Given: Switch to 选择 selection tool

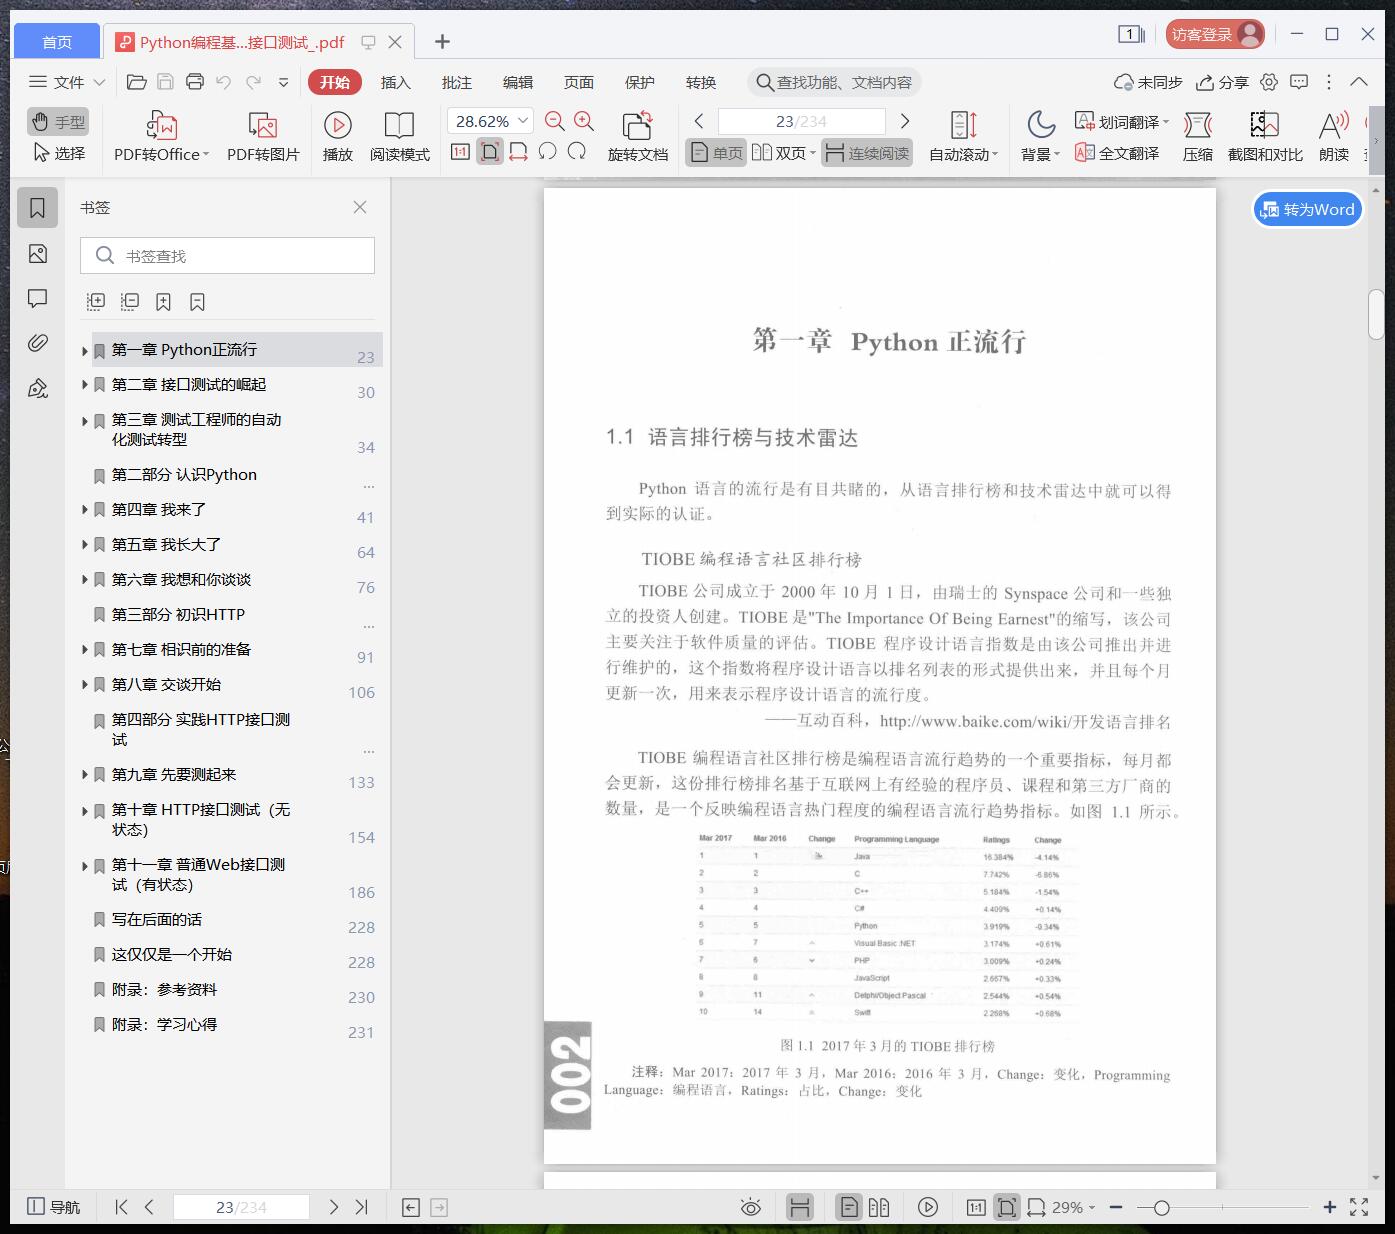Looking at the screenshot, I should click(x=59, y=153).
